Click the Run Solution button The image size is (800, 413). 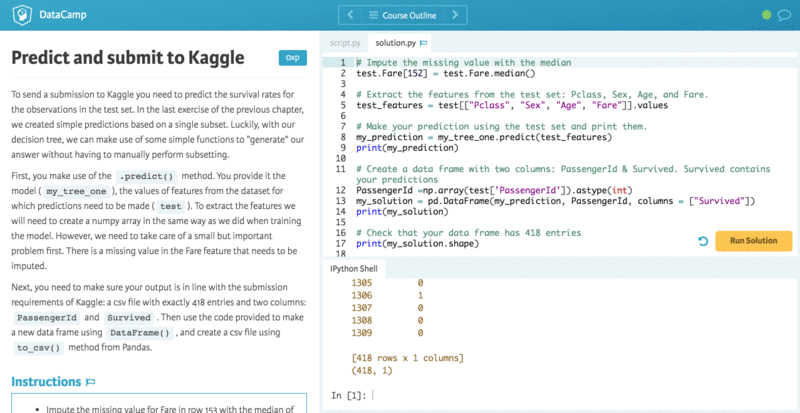point(754,241)
